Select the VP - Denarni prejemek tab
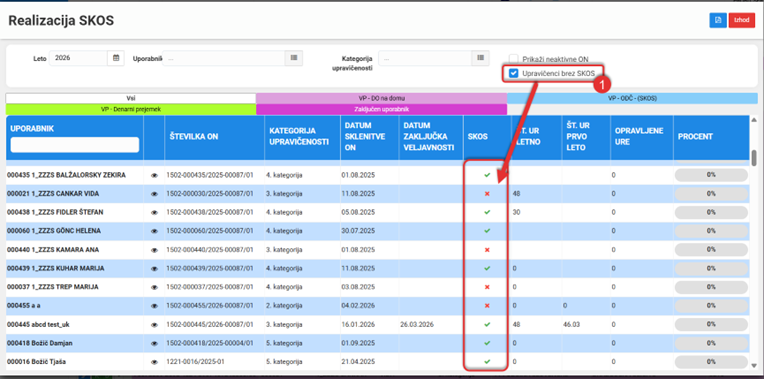Viewport: 764px width, 379px height. (131, 110)
